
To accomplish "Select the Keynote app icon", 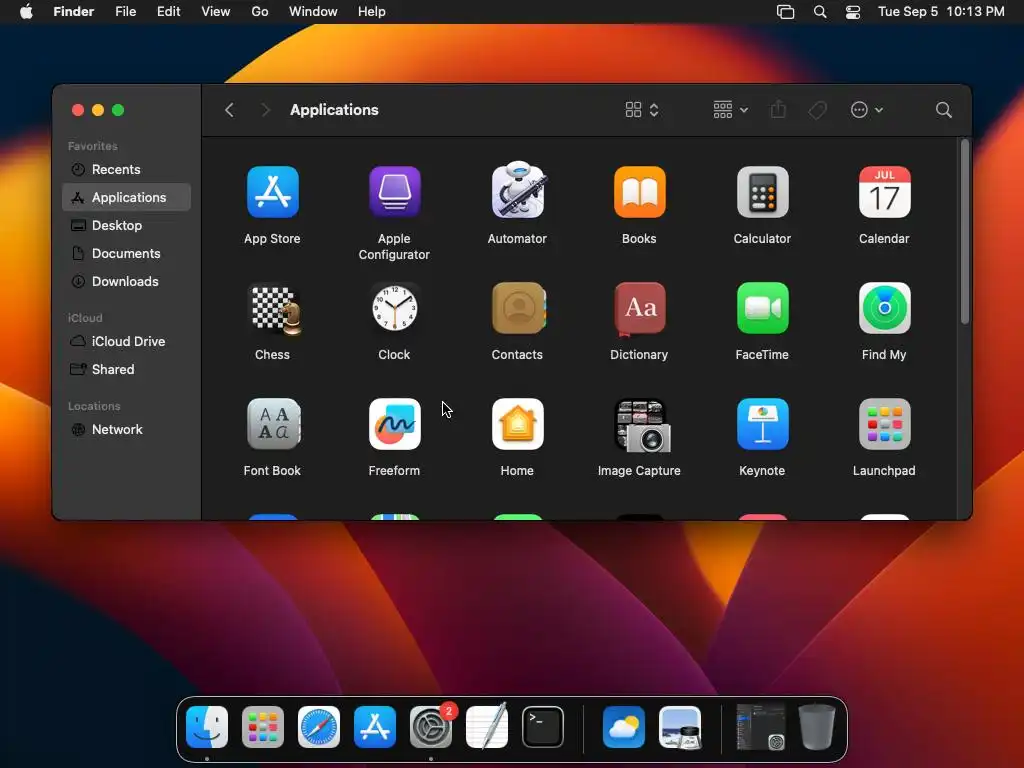I will click(x=762, y=424).
